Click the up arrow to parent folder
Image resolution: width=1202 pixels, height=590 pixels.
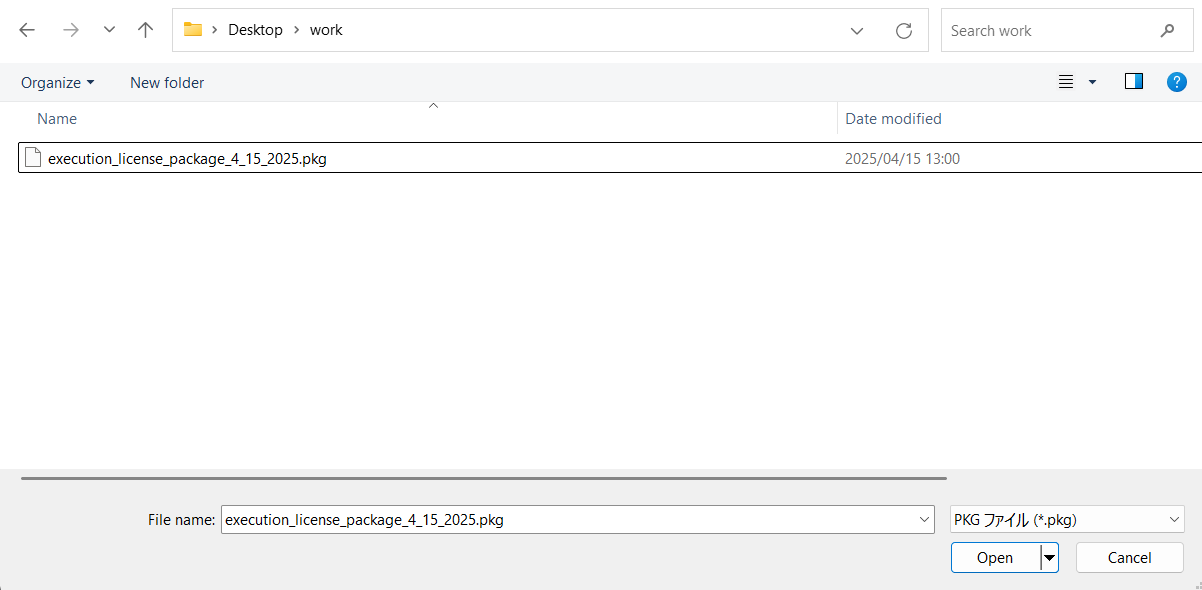point(144,30)
